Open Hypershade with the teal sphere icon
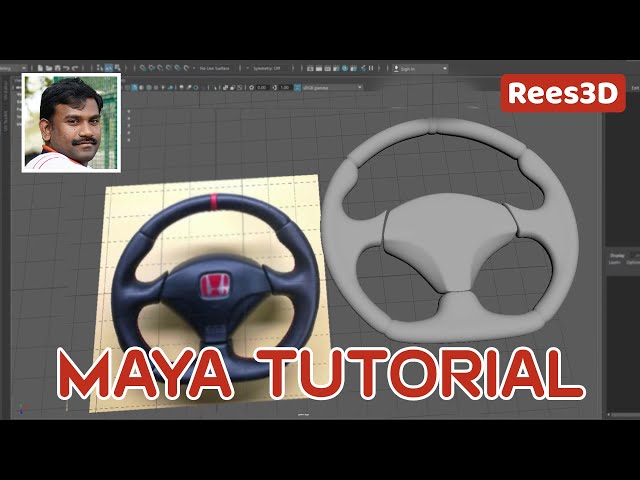The width and height of the screenshot is (640, 480). (x=345, y=68)
